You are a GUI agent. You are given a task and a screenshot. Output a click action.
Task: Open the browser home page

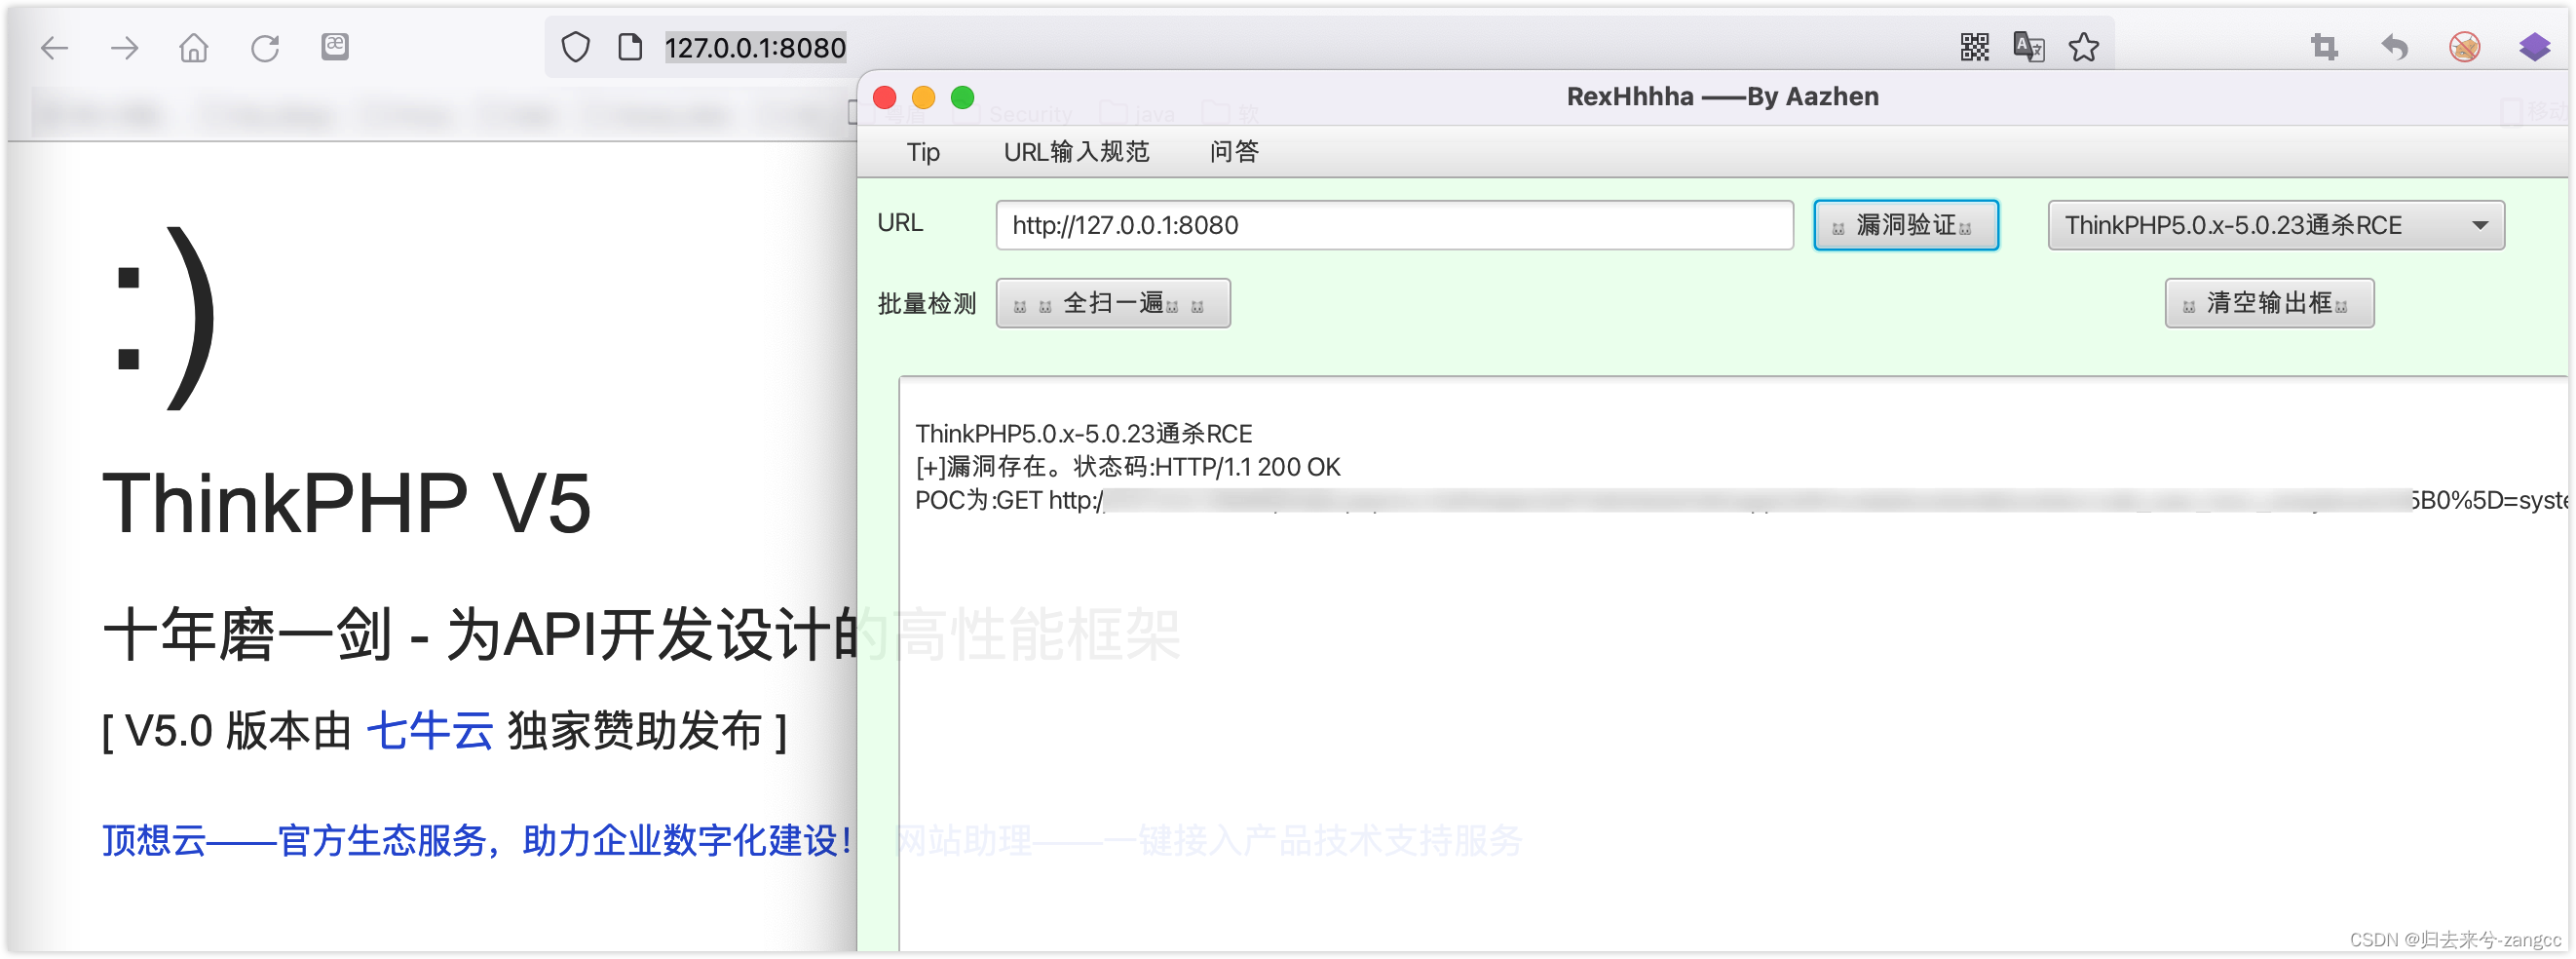tap(194, 47)
